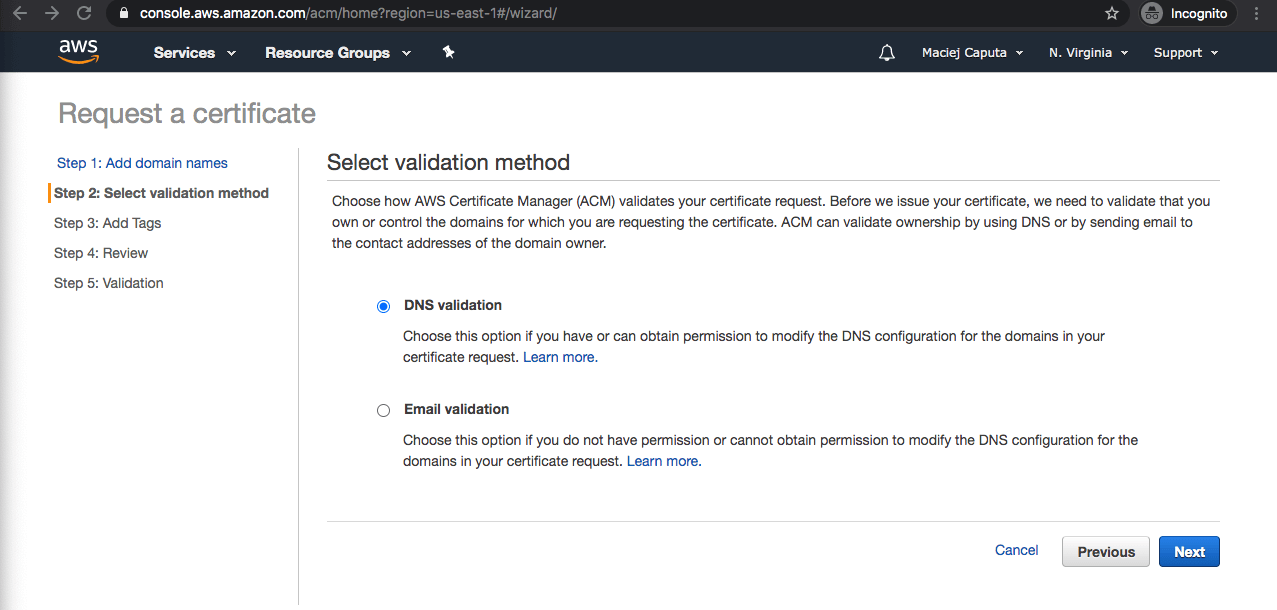The width and height of the screenshot is (1277, 610).
Task: Open the Maciej Caputa account menu
Action: 972,53
